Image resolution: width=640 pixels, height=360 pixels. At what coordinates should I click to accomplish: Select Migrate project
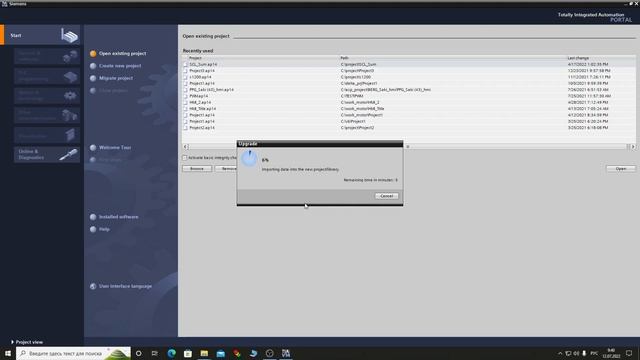click(x=116, y=78)
